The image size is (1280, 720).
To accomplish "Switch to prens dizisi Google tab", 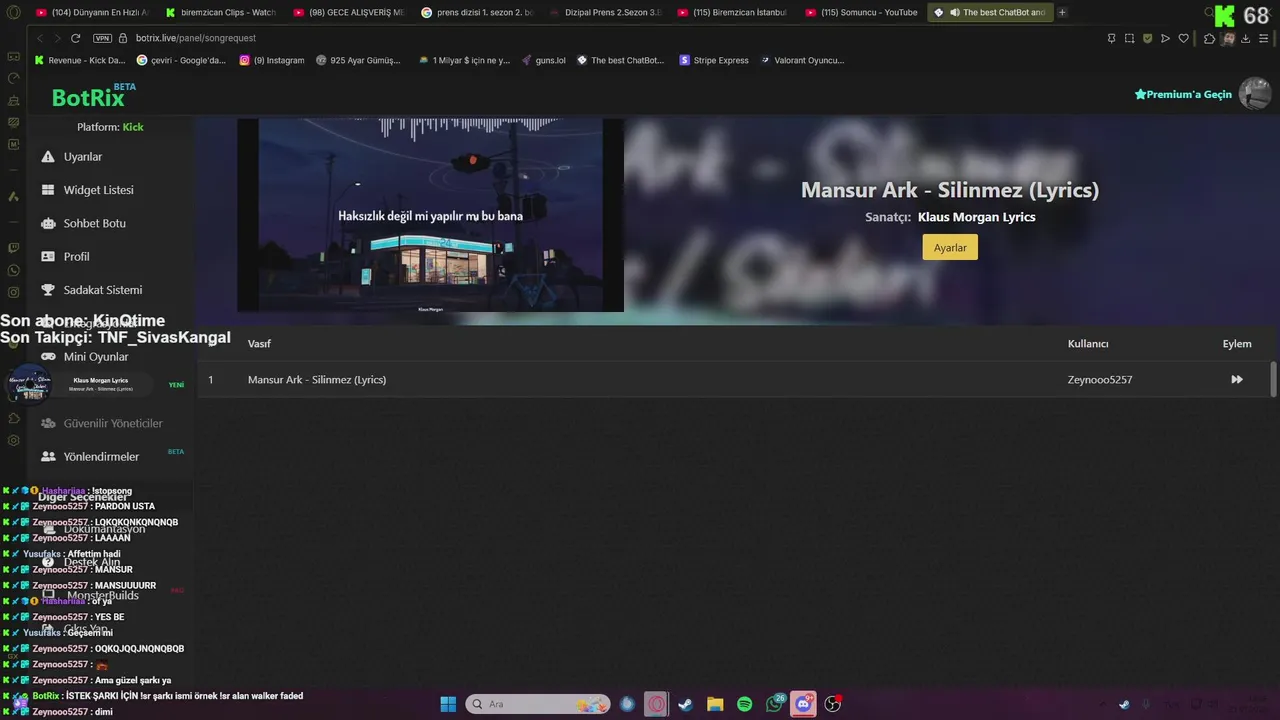I will click(x=478, y=13).
